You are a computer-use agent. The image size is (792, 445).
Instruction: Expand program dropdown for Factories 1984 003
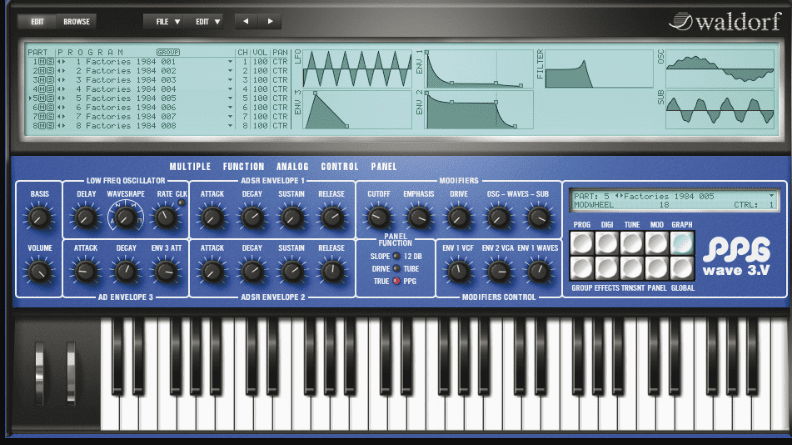229,79
